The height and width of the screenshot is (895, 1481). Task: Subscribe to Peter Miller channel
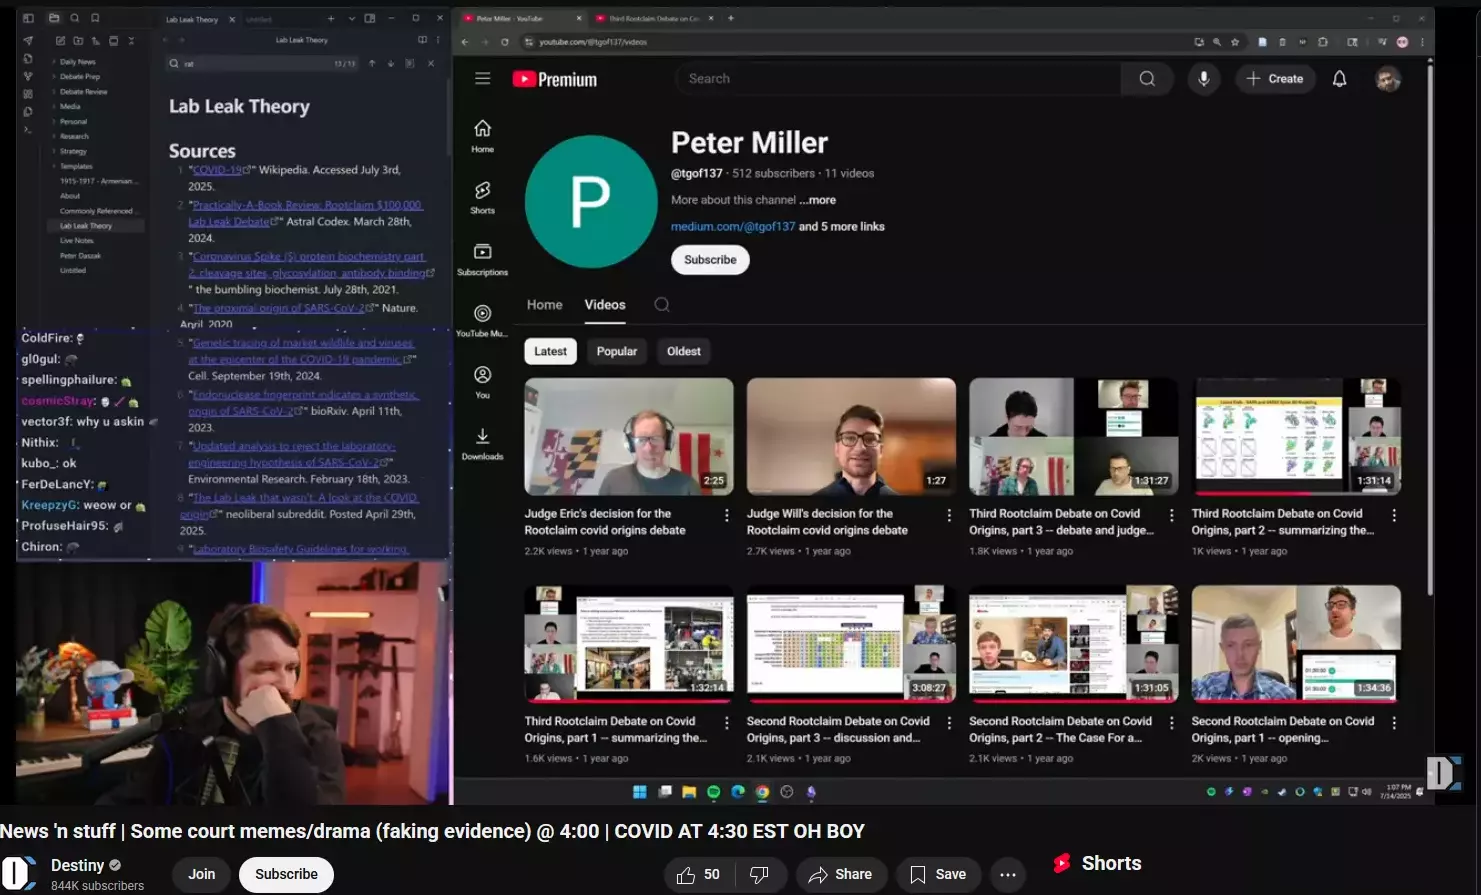pos(710,260)
